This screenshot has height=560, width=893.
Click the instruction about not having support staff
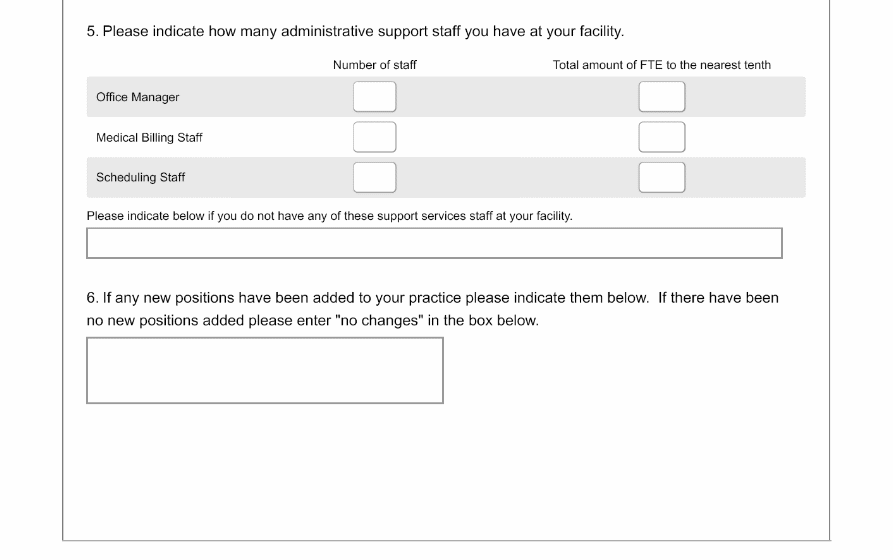329,215
